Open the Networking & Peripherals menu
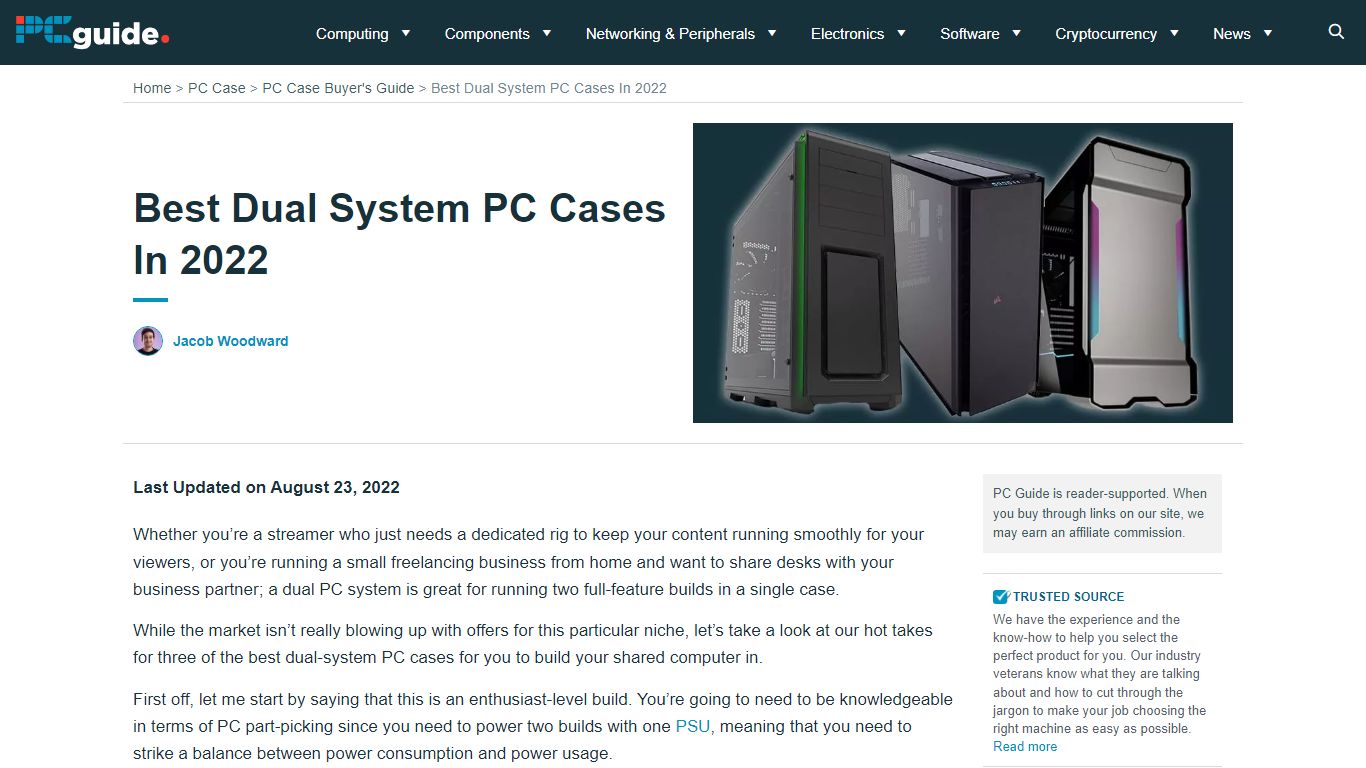The image size is (1366, 768). tap(670, 33)
